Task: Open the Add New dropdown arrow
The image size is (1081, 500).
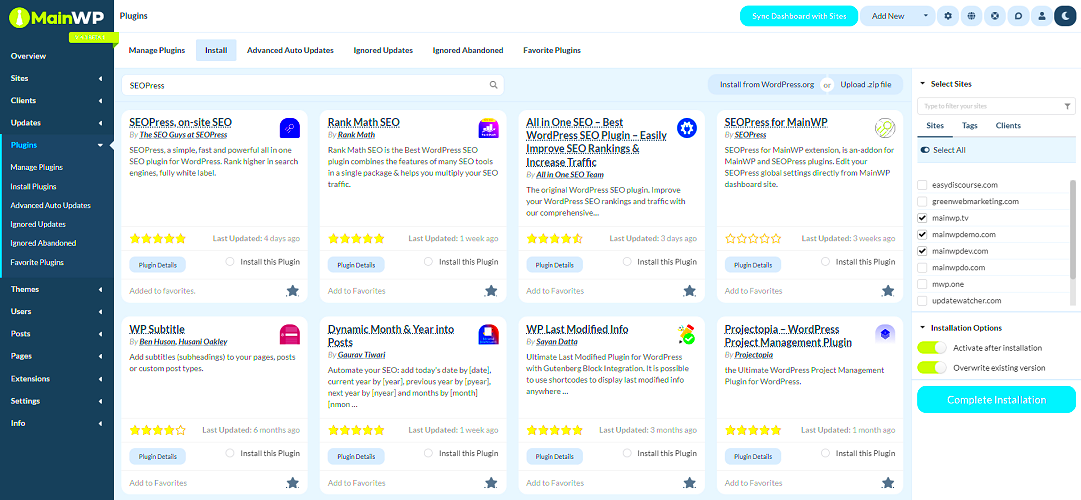Action: pos(926,16)
